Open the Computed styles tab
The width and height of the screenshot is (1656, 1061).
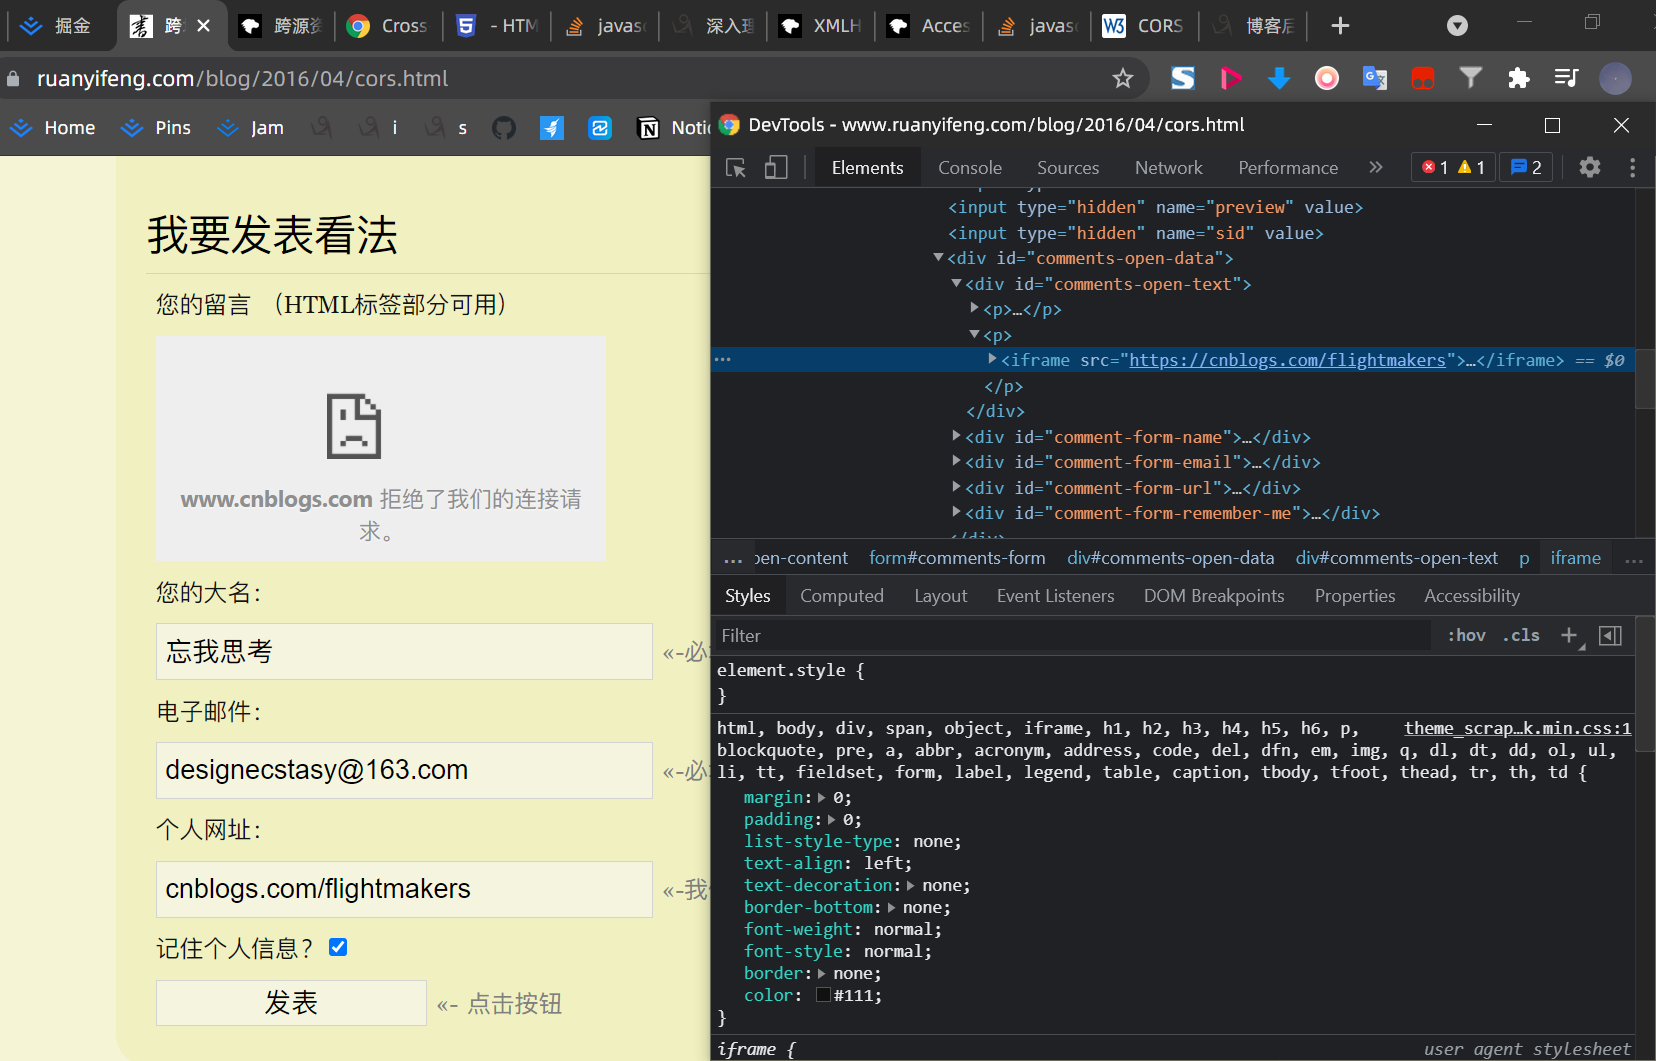[x=842, y=596]
